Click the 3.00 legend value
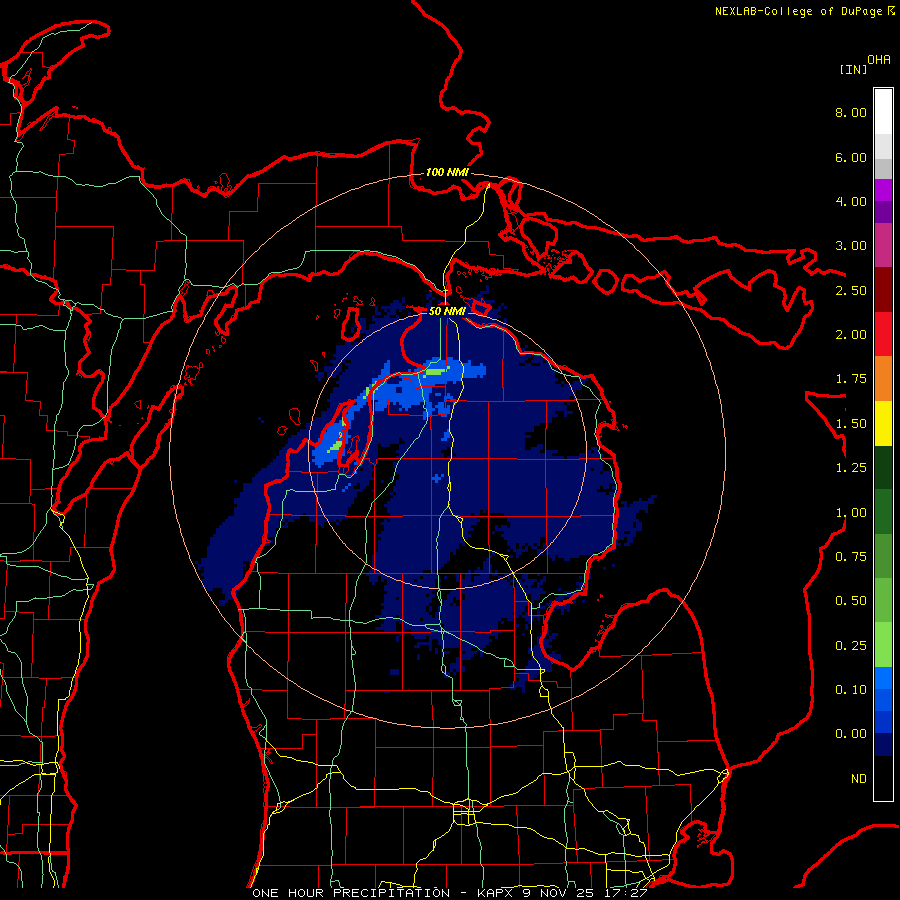The height and width of the screenshot is (900, 900). point(851,246)
